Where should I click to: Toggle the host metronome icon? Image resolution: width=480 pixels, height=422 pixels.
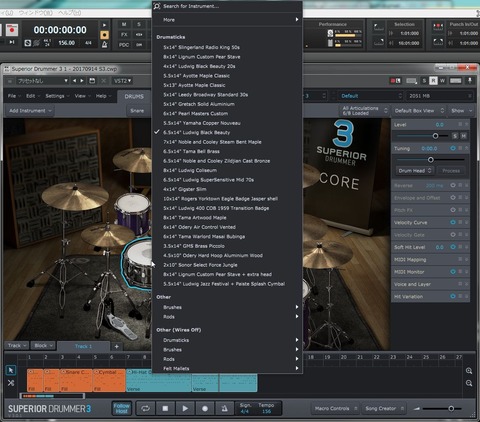click(x=105, y=44)
